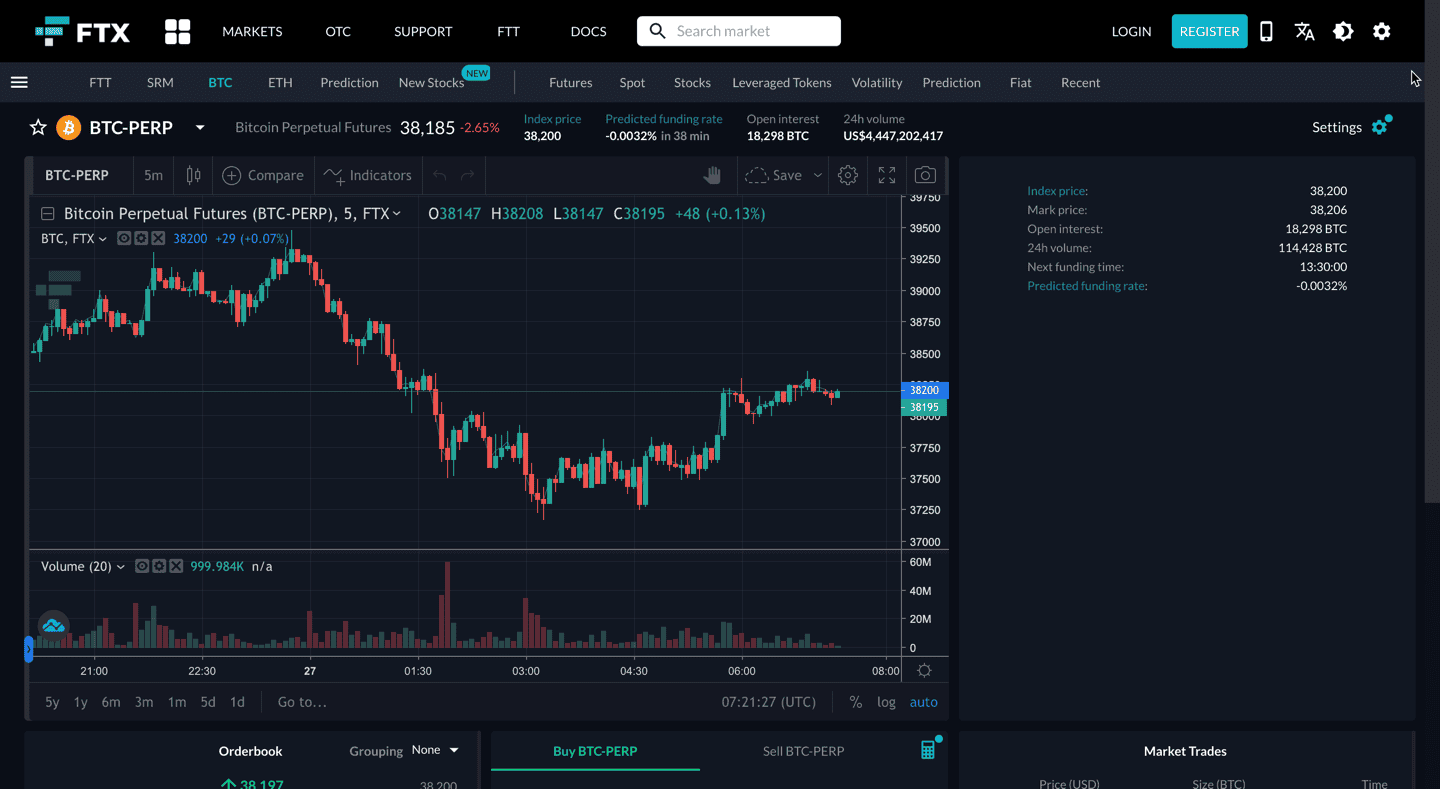Open BTC, FTX series settings gear
The height and width of the screenshot is (789, 1440).
coord(141,239)
